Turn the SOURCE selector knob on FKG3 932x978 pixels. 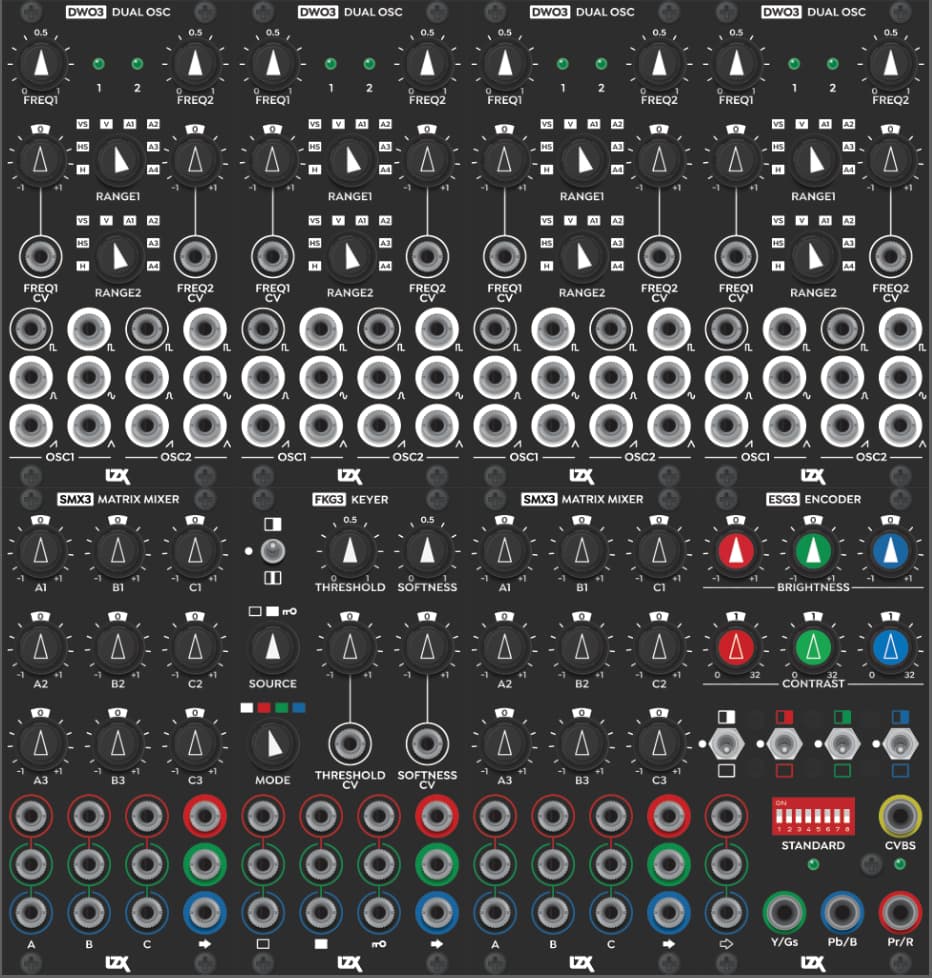coord(273,647)
